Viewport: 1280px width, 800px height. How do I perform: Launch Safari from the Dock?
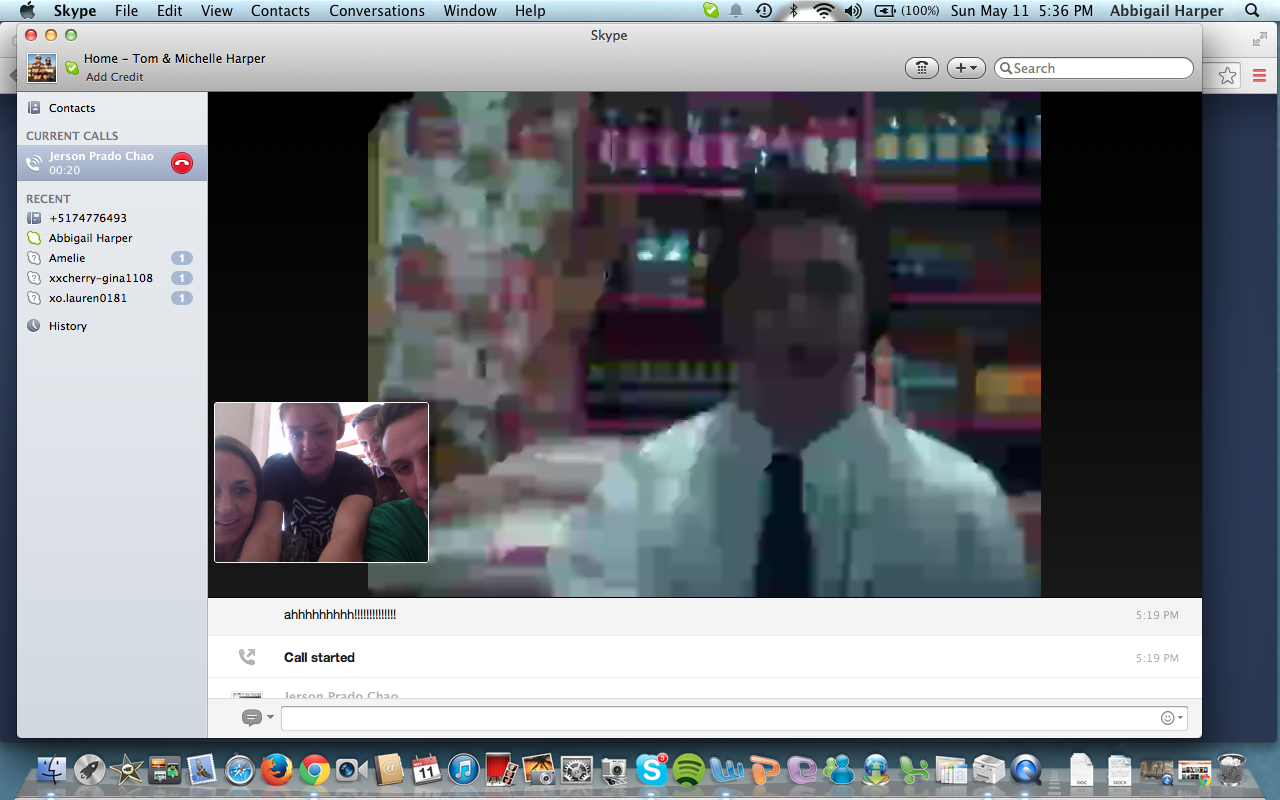(x=240, y=769)
